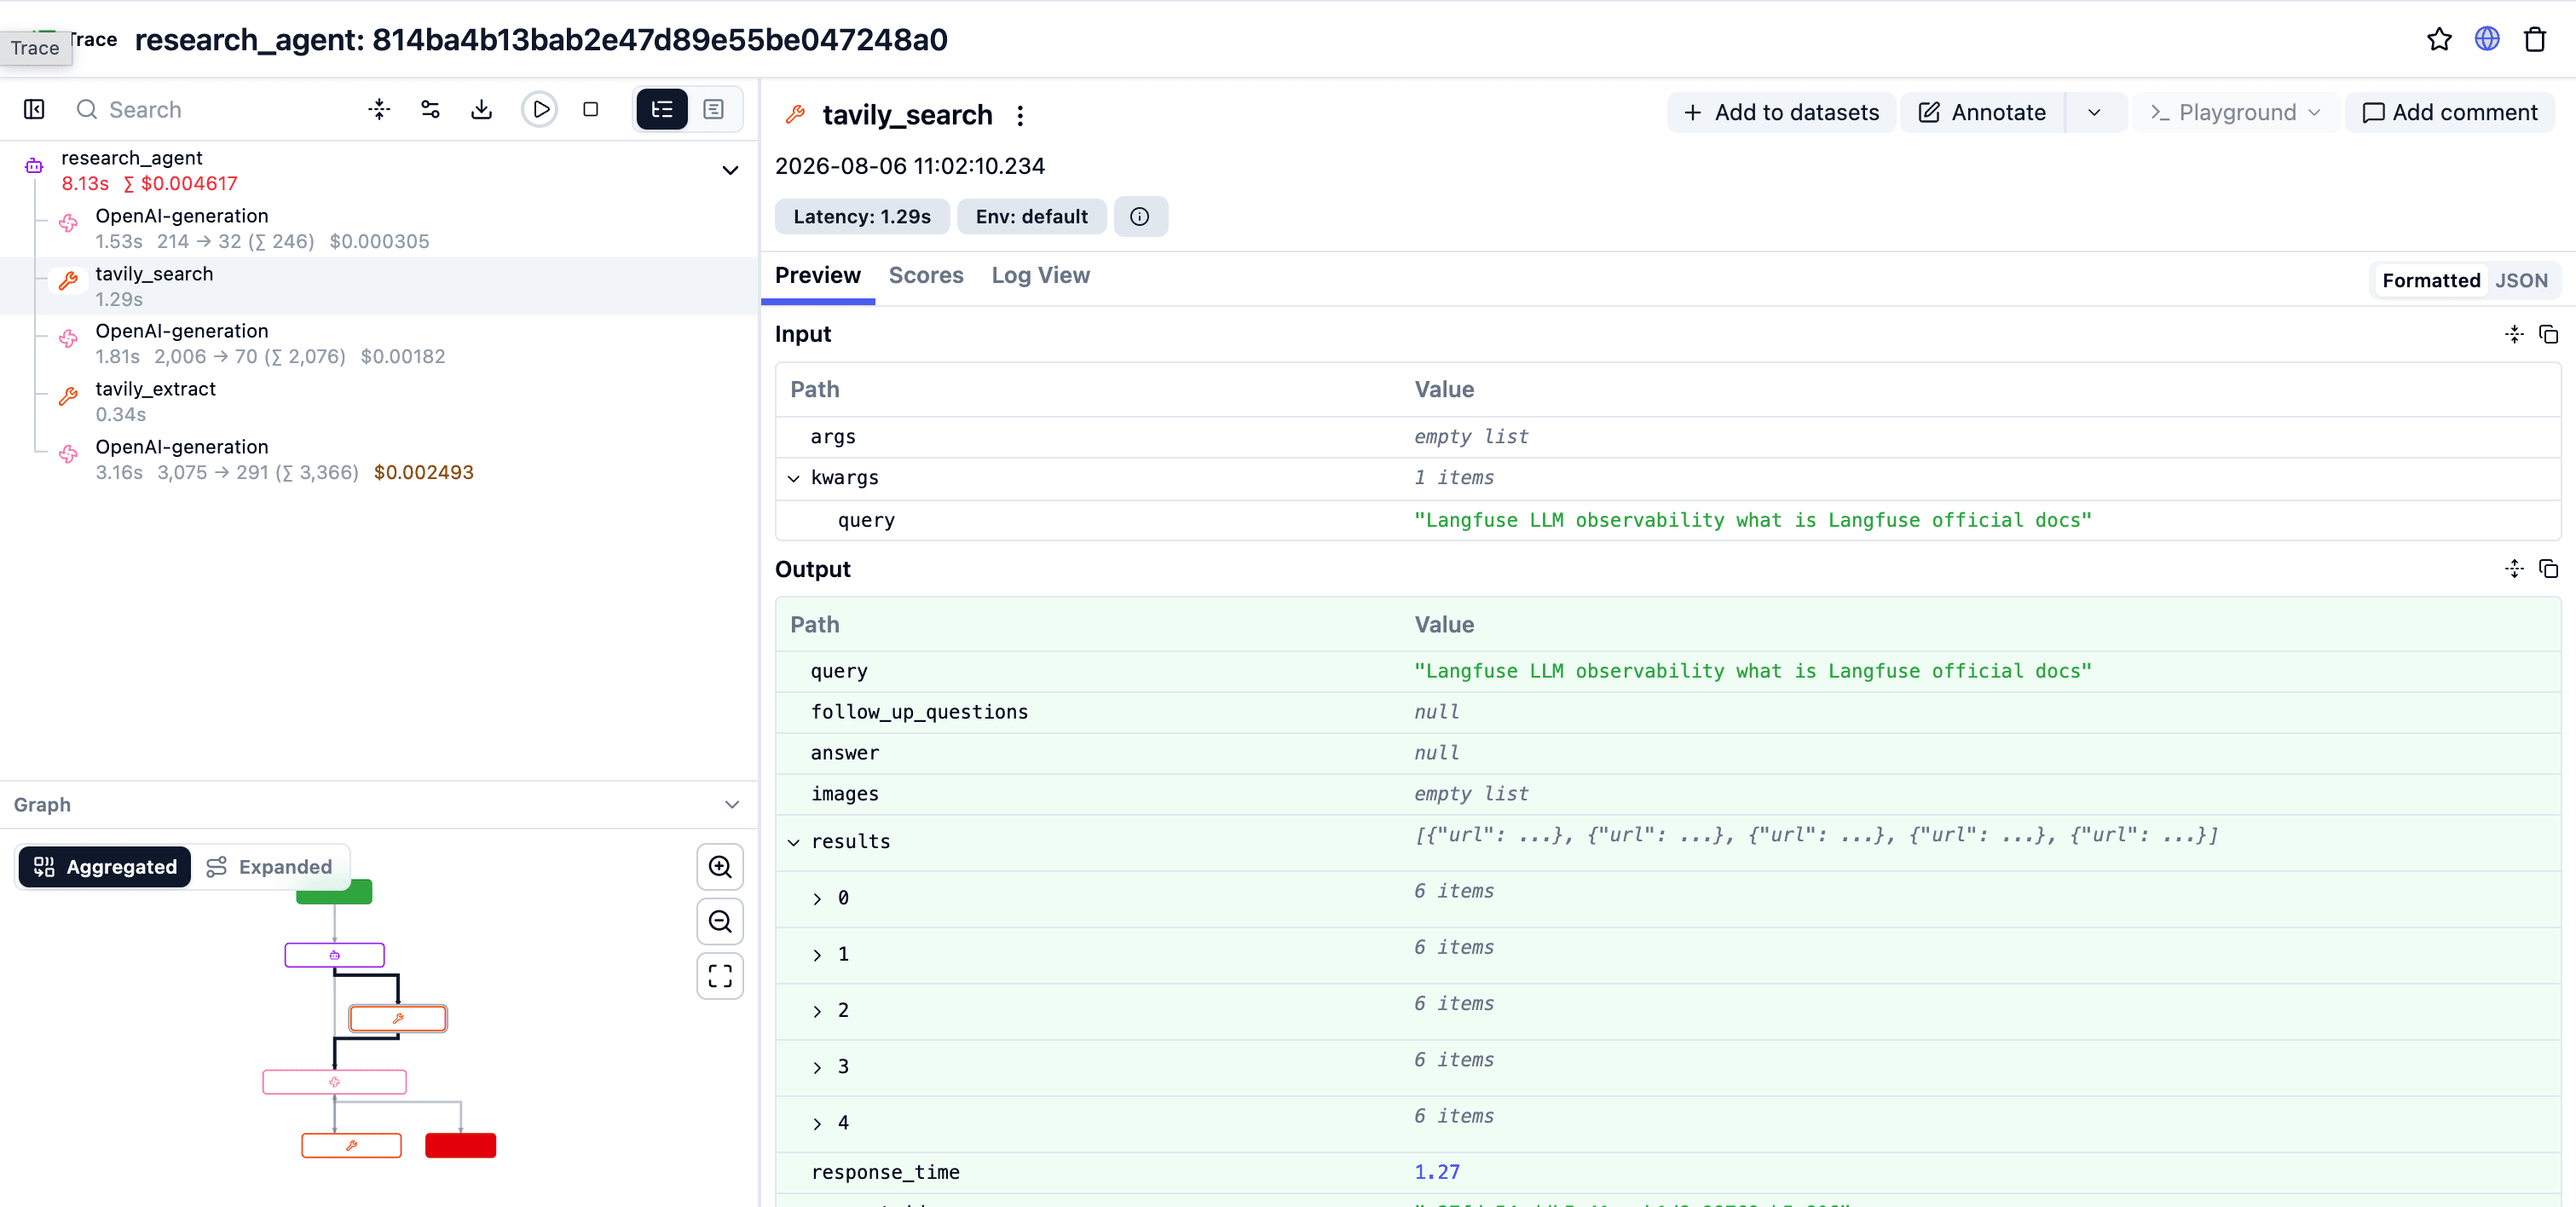Viewport: 2576px width, 1207px height.
Task: Expand result item 2
Action: coord(818,1012)
